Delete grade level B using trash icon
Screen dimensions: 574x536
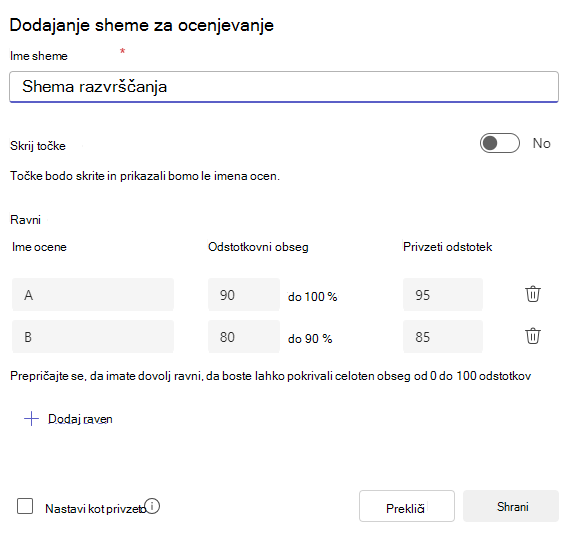pos(533,336)
